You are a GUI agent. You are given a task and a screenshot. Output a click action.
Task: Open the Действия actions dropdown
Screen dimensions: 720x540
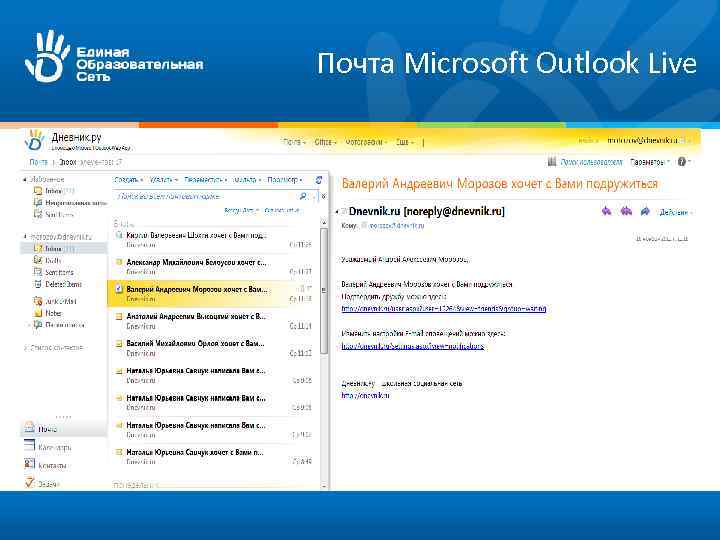point(676,212)
